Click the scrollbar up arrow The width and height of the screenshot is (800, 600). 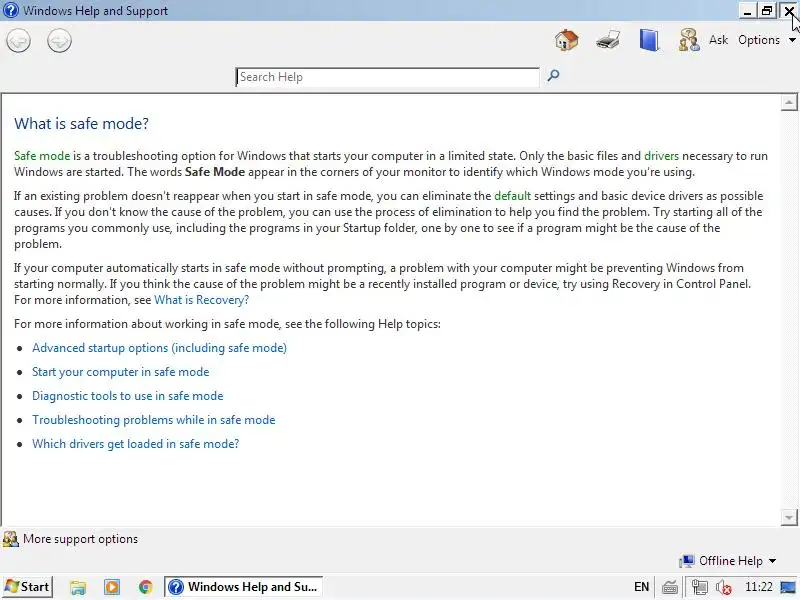coord(789,103)
